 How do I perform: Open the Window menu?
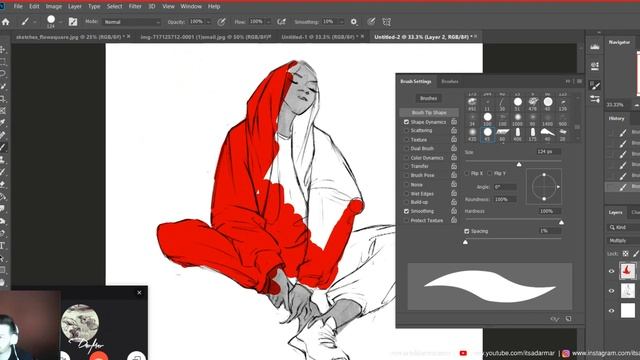coord(191,7)
